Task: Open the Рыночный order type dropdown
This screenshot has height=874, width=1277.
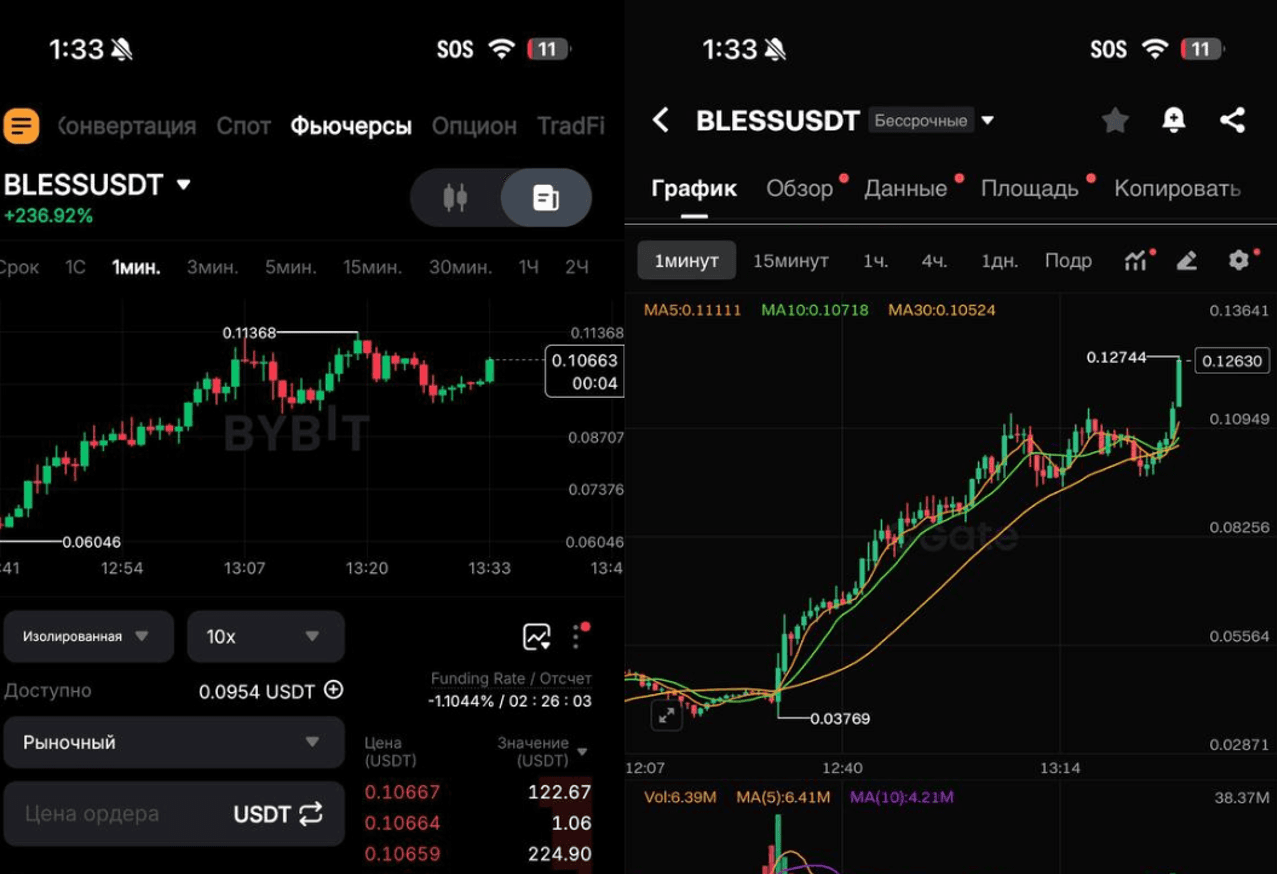Action: pos(174,742)
